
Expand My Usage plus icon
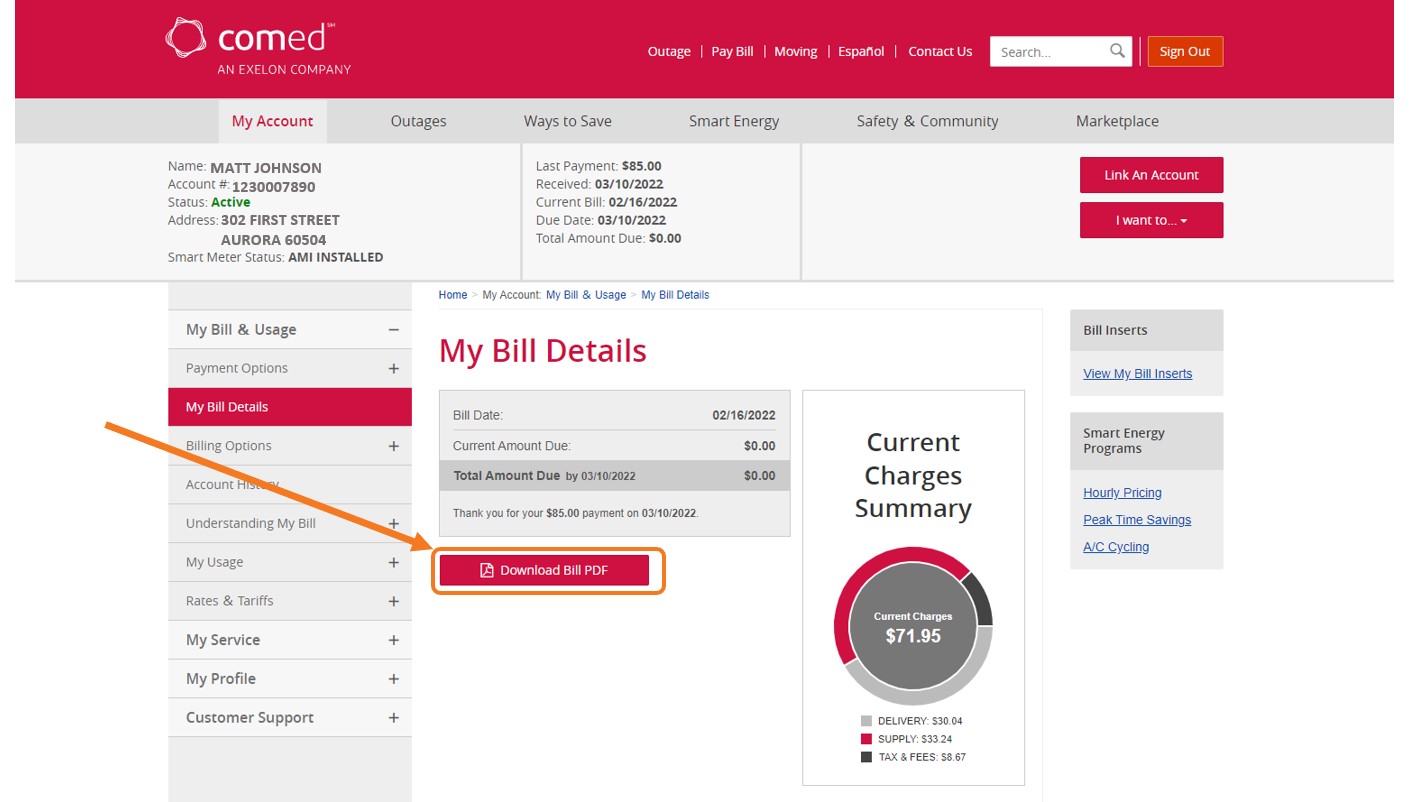point(393,563)
